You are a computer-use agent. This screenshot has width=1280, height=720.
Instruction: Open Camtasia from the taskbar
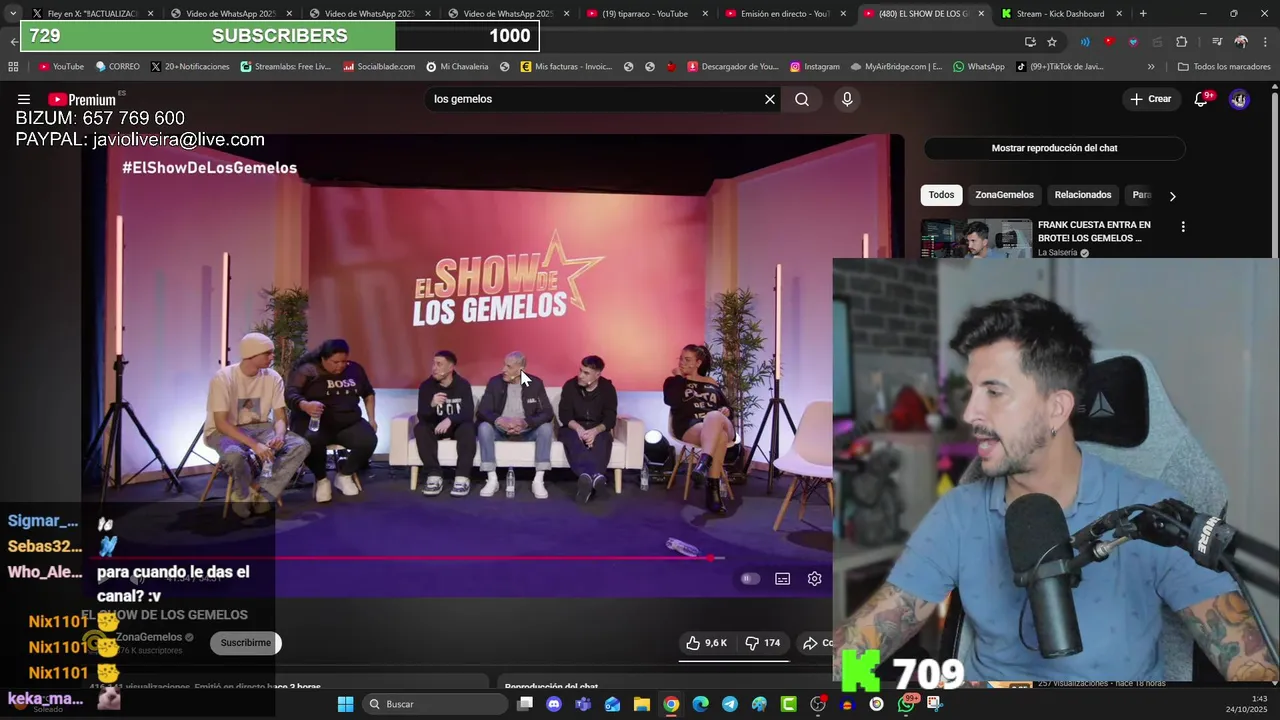(788, 704)
